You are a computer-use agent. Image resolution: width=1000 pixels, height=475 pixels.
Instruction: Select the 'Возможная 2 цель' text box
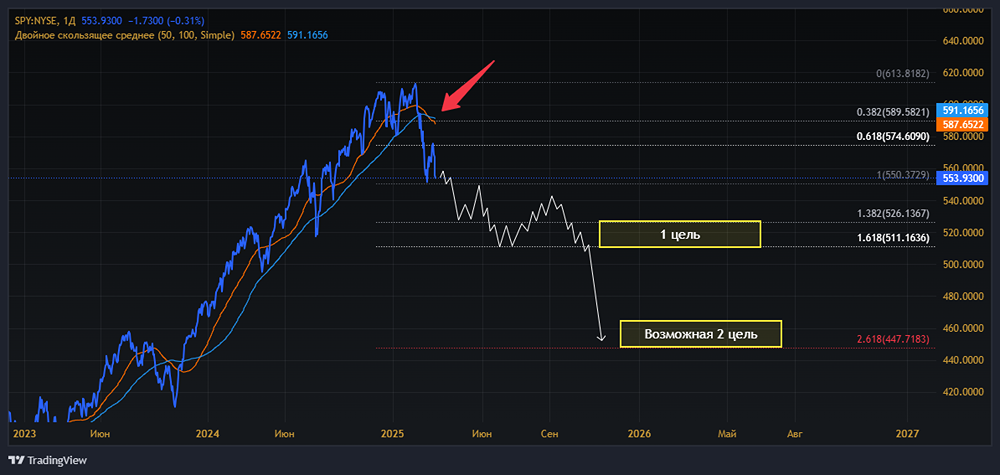tap(701, 334)
